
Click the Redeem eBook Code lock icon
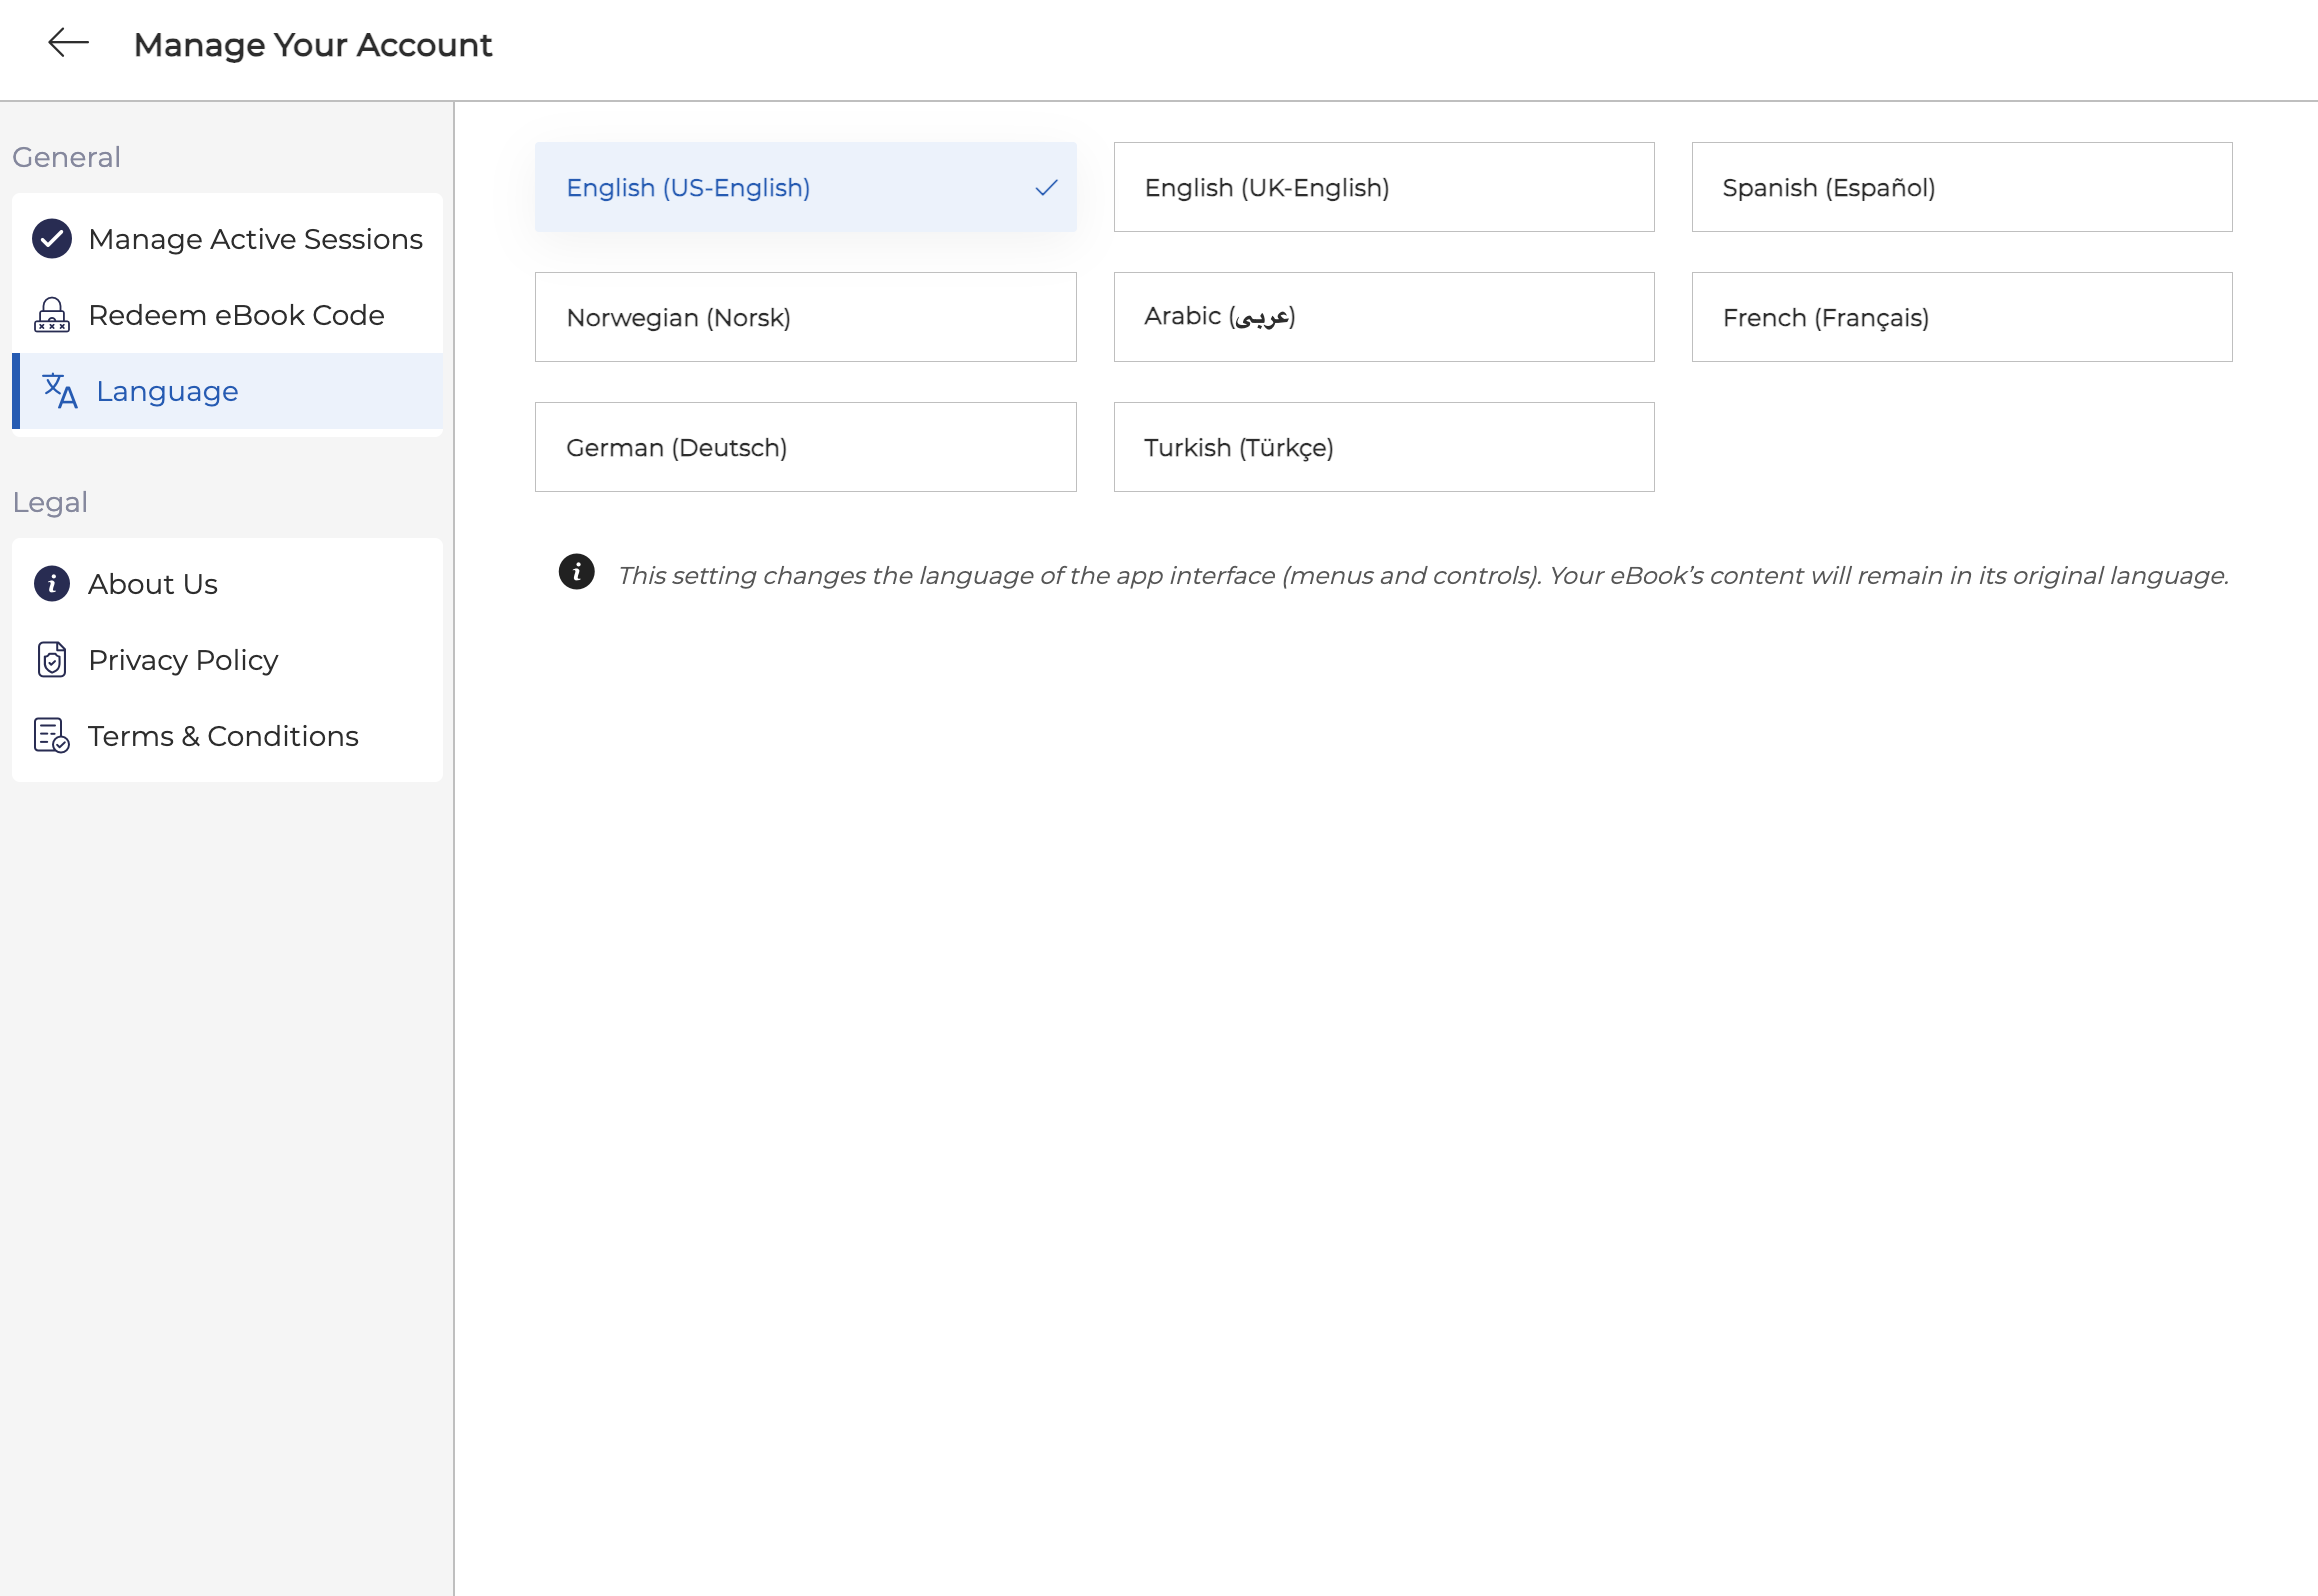click(52, 315)
